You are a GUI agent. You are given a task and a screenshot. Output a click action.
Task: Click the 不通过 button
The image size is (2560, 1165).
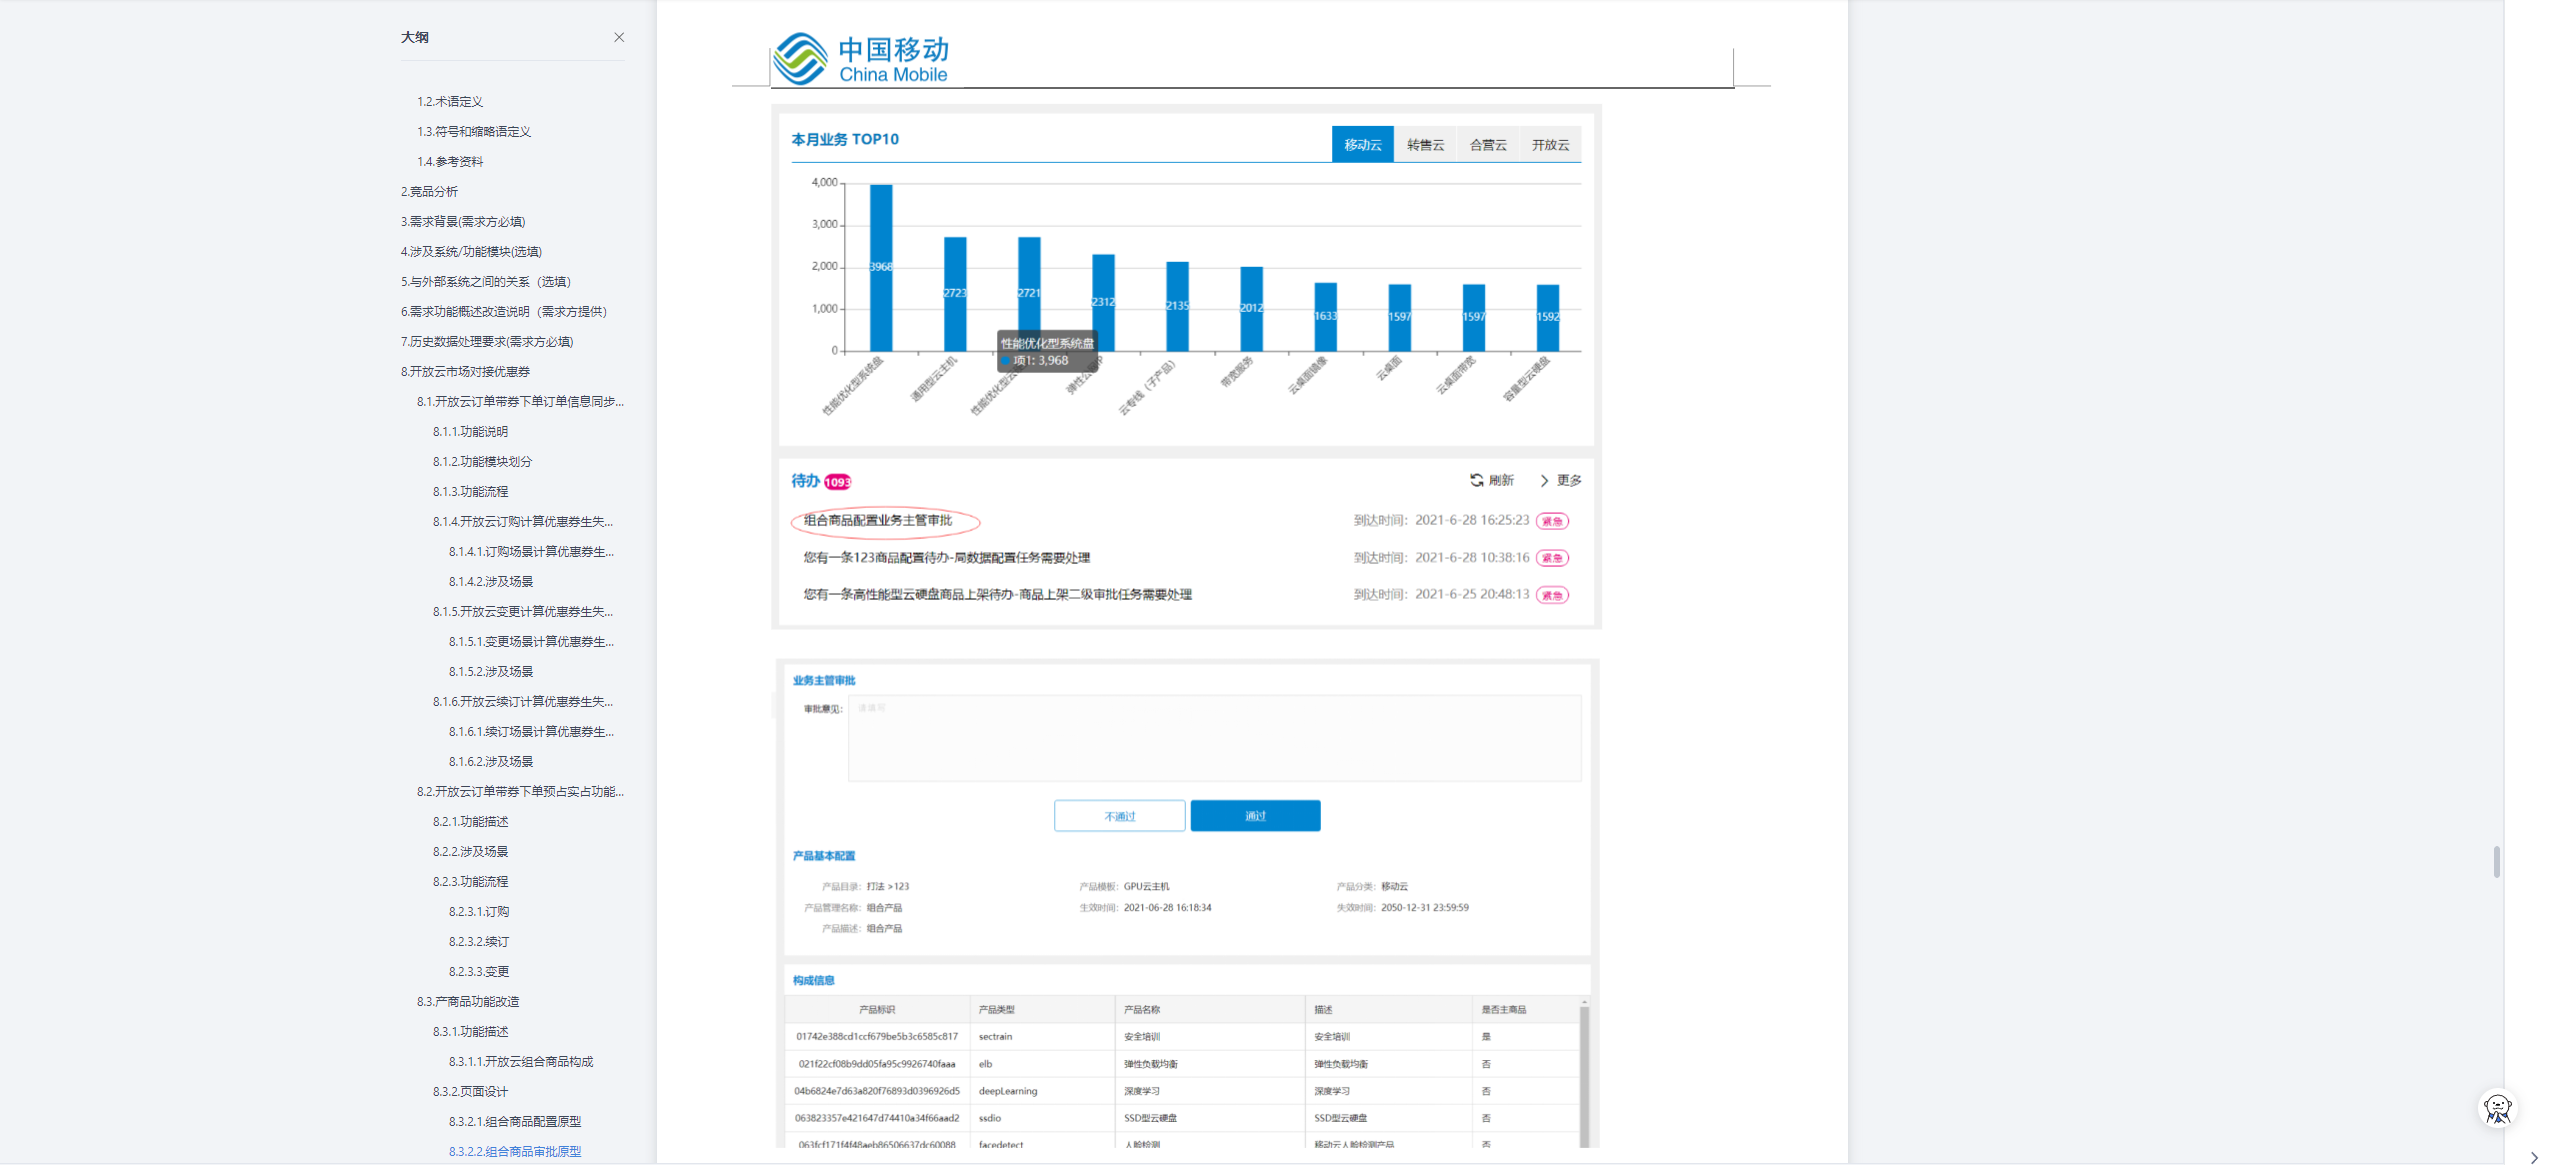[1119, 816]
